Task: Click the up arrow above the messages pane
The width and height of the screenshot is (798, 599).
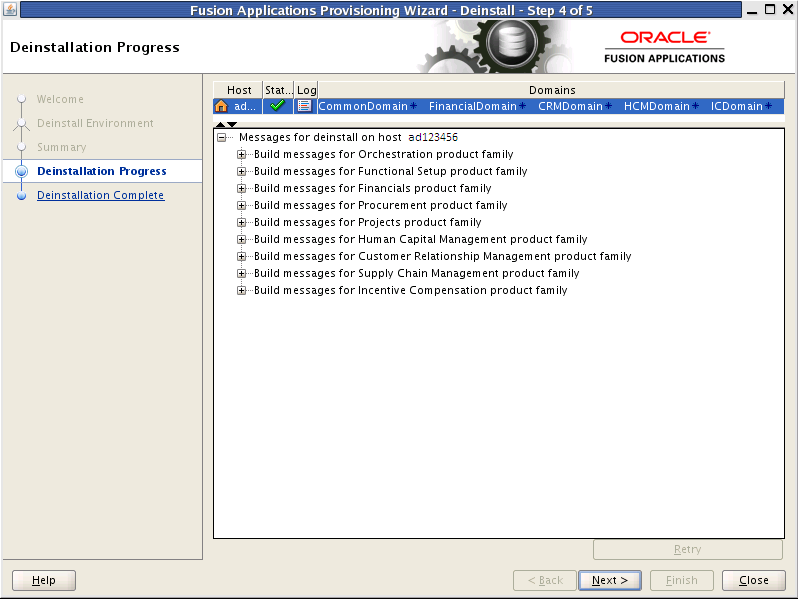Action: tap(220, 124)
